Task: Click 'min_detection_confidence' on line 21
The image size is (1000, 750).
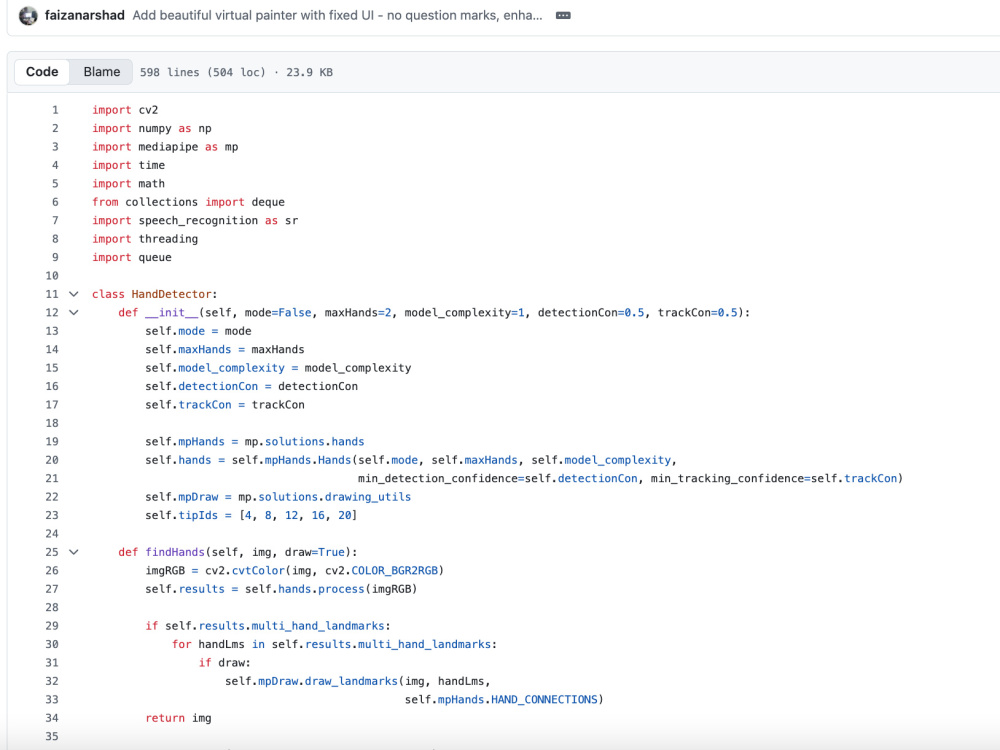Action: [438, 478]
